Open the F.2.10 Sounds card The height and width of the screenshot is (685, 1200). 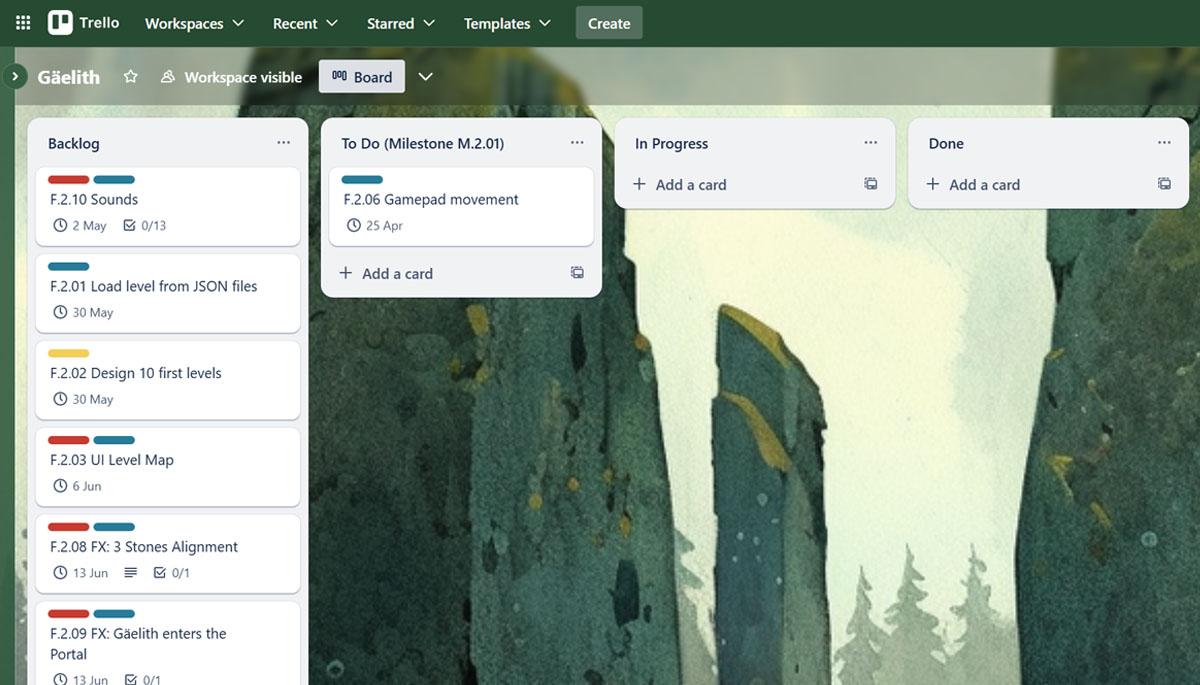tap(168, 206)
